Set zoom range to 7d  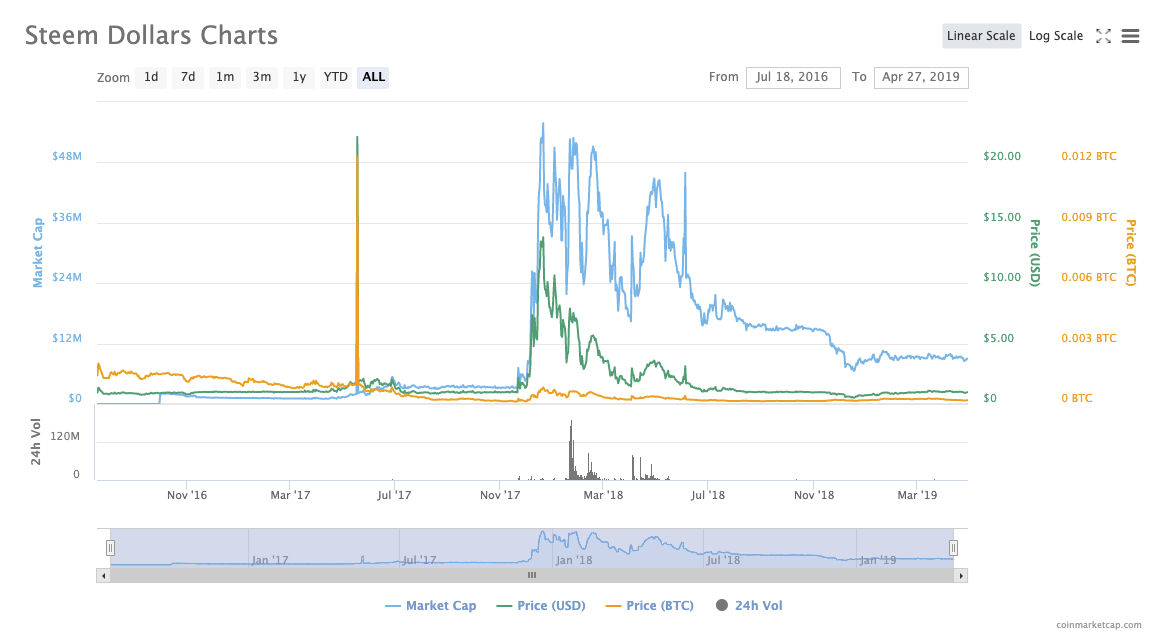(x=188, y=77)
